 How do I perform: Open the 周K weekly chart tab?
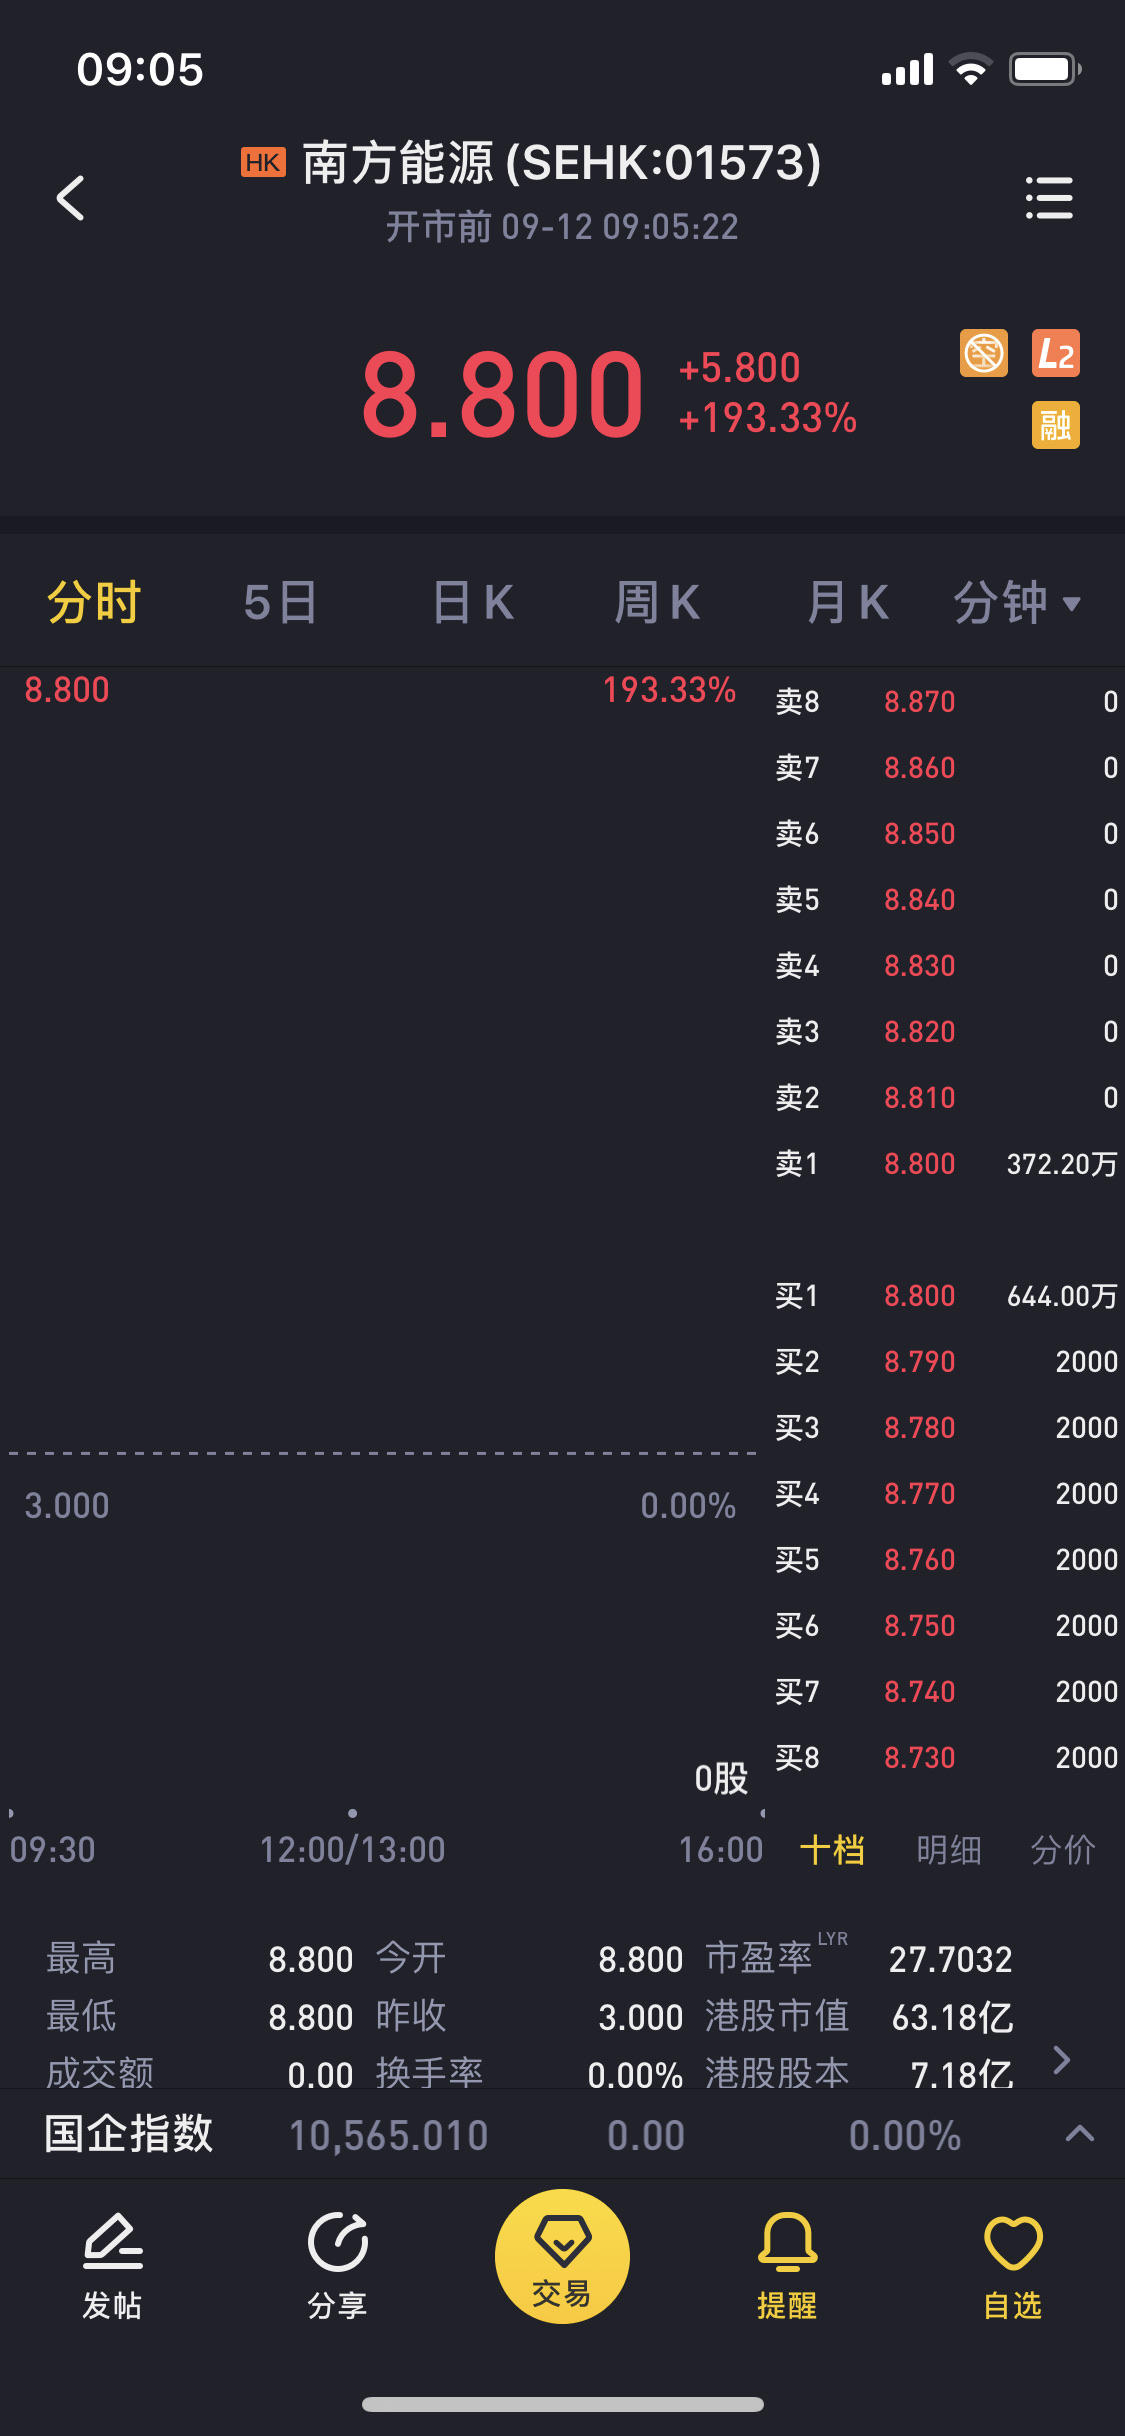point(657,603)
